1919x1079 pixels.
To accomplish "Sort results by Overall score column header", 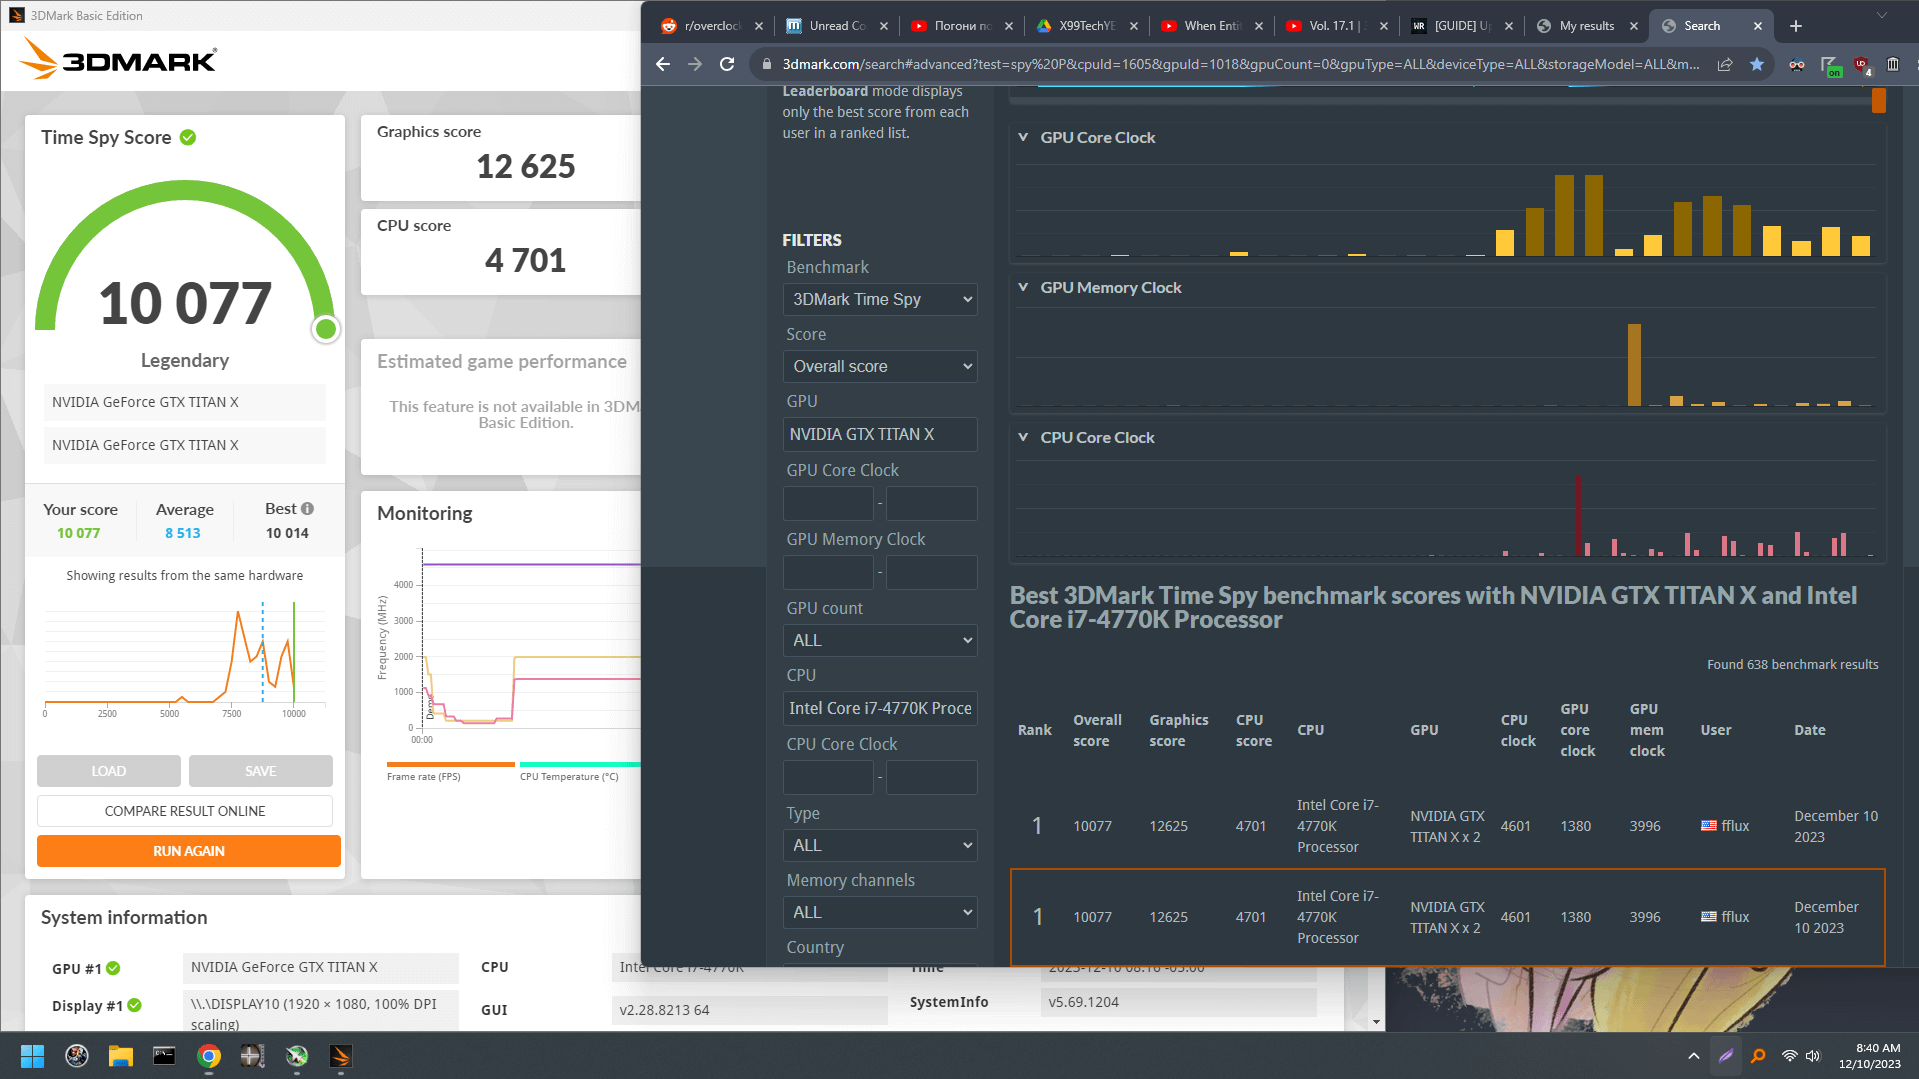I will [1097, 730].
